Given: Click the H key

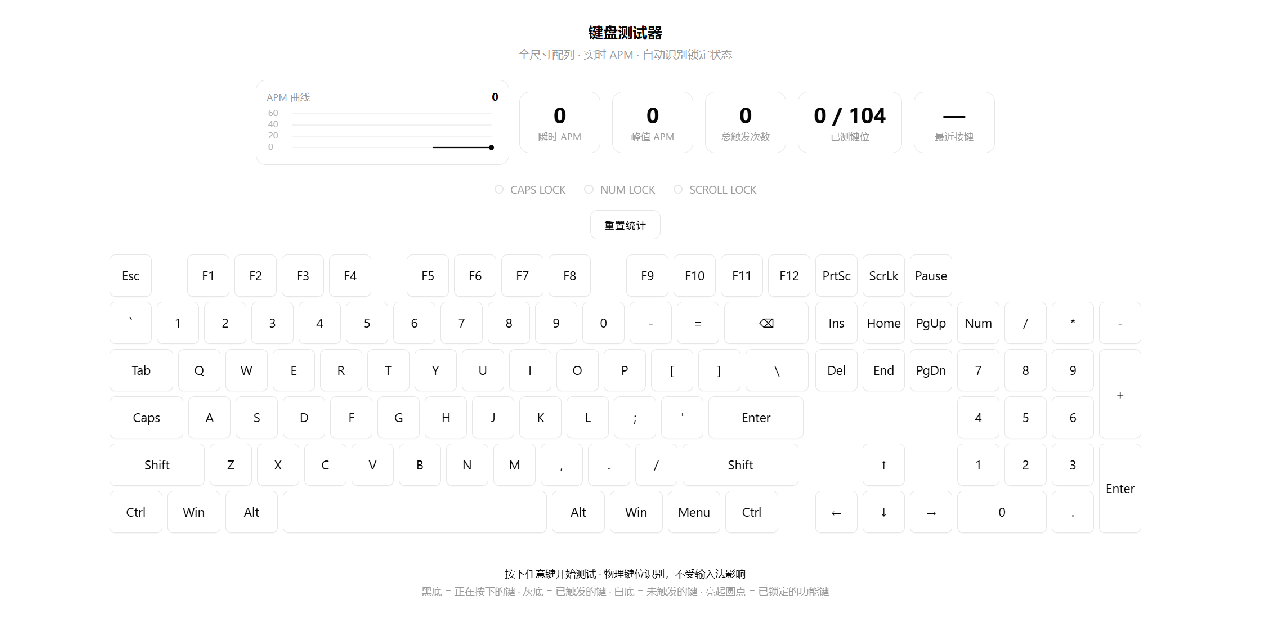Looking at the screenshot, I should [x=446, y=418].
